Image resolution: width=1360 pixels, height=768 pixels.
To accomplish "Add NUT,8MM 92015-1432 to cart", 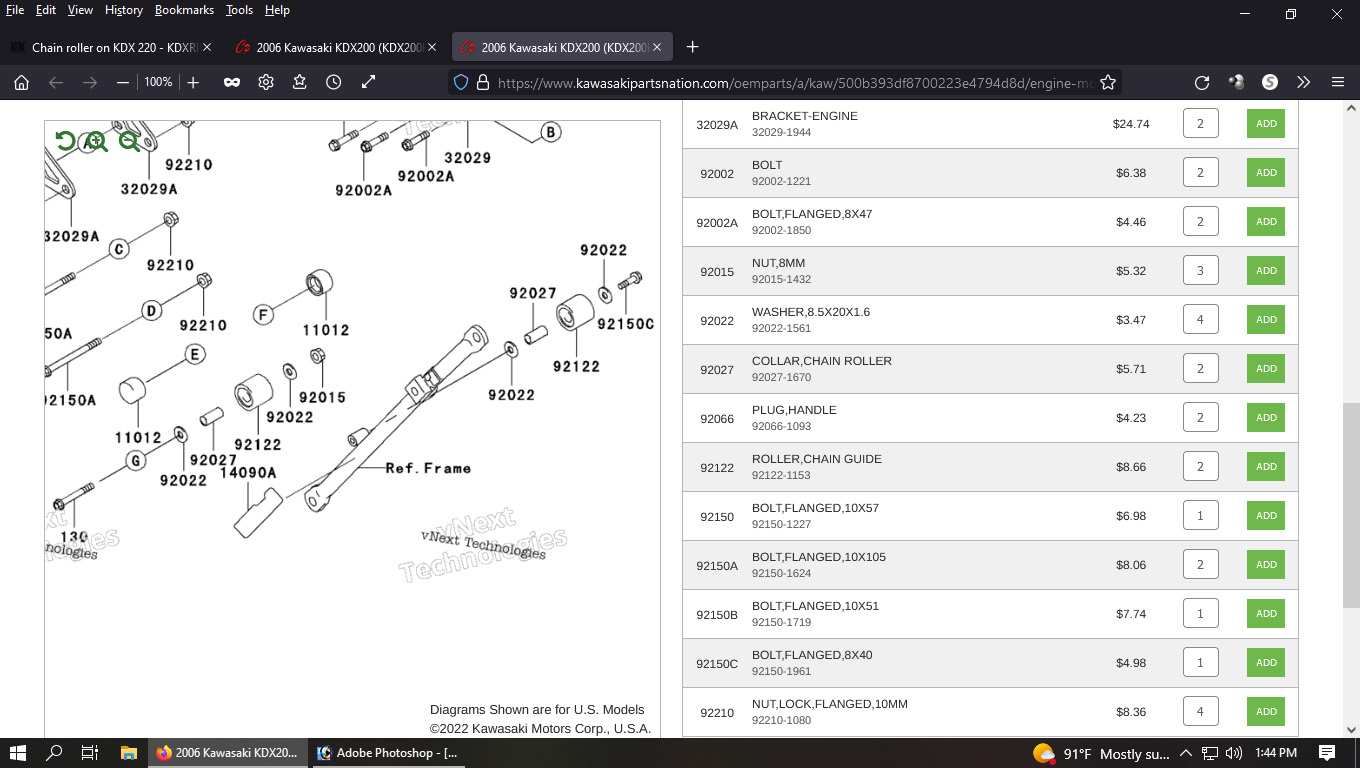I will 1266,271.
